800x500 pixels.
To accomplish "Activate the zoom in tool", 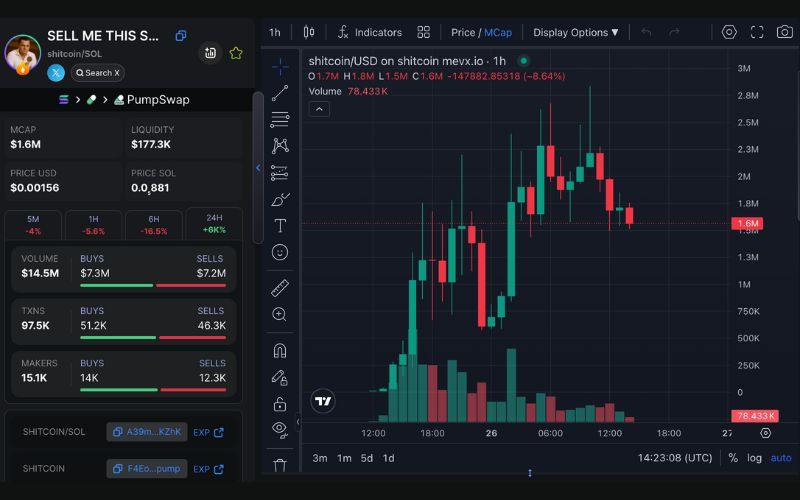I will click(280, 314).
